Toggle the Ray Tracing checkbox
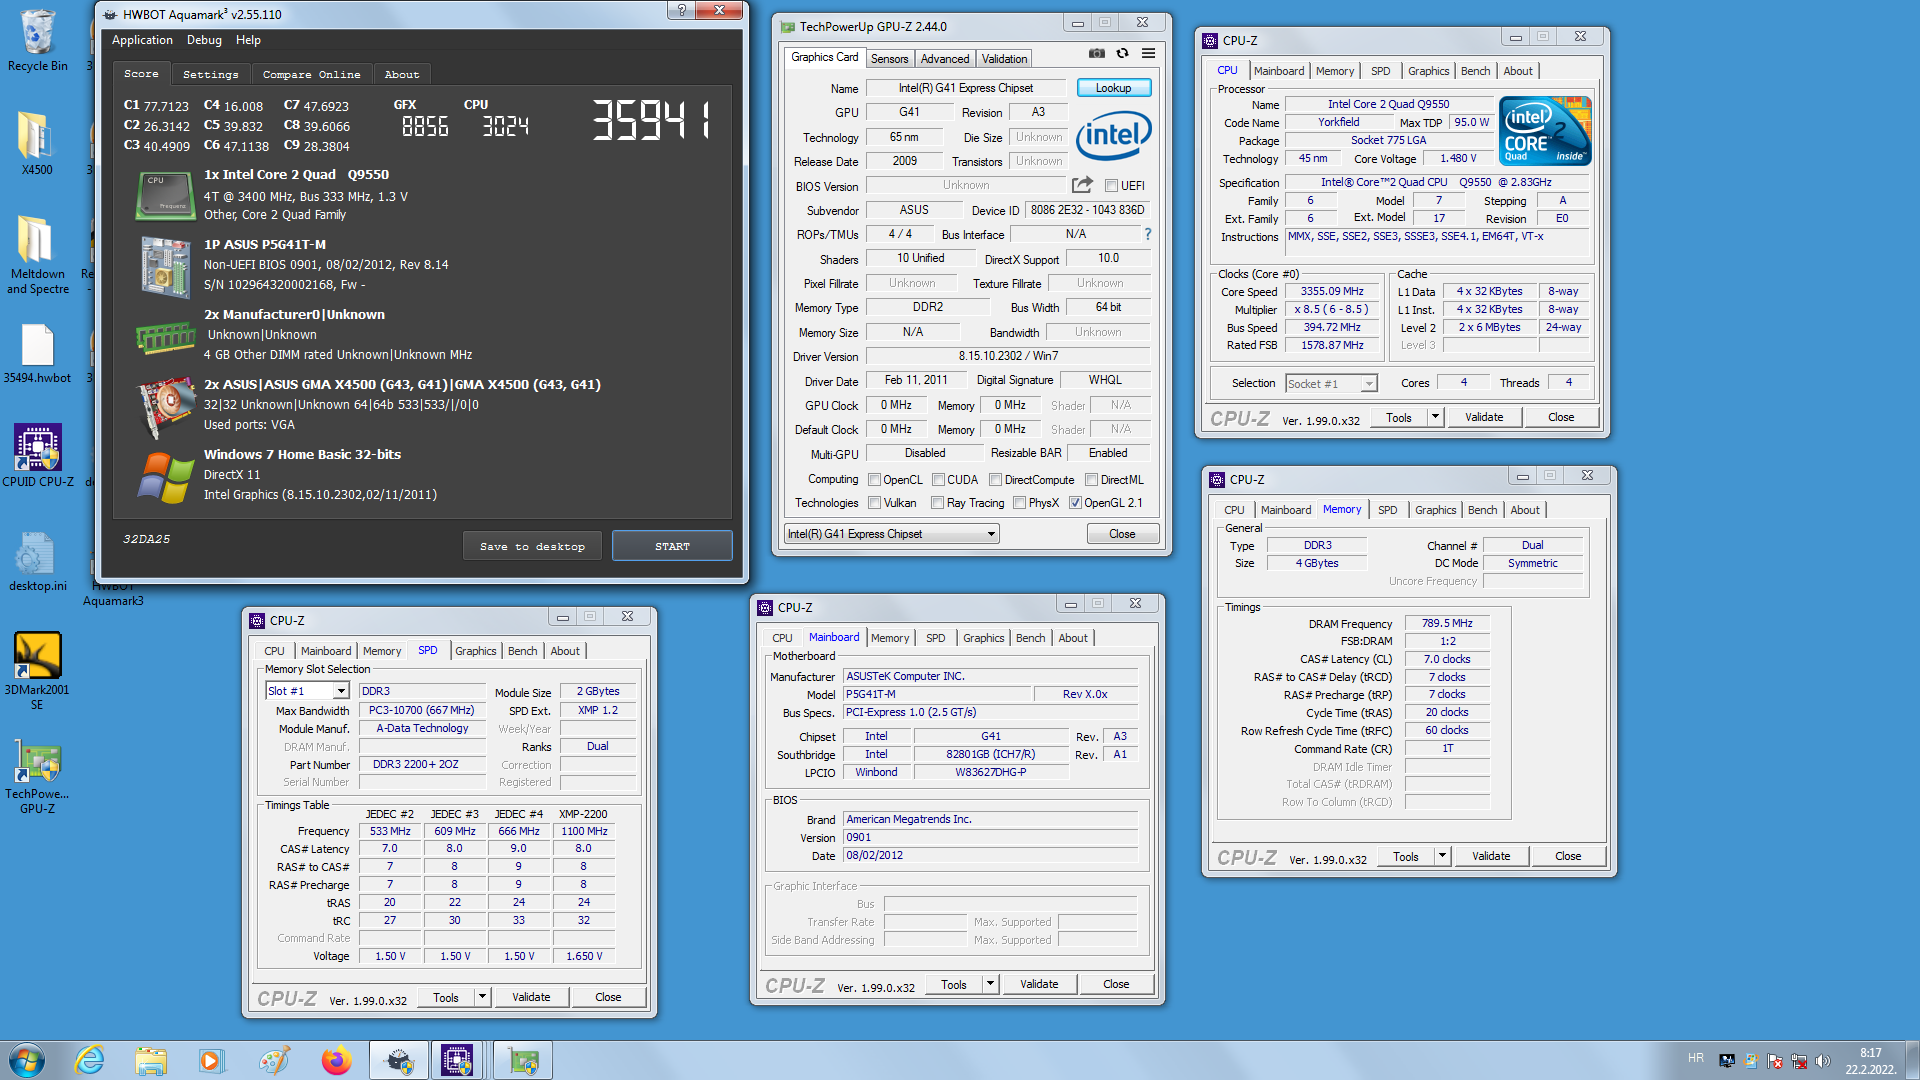The height and width of the screenshot is (1080, 1920). pyautogui.click(x=937, y=503)
